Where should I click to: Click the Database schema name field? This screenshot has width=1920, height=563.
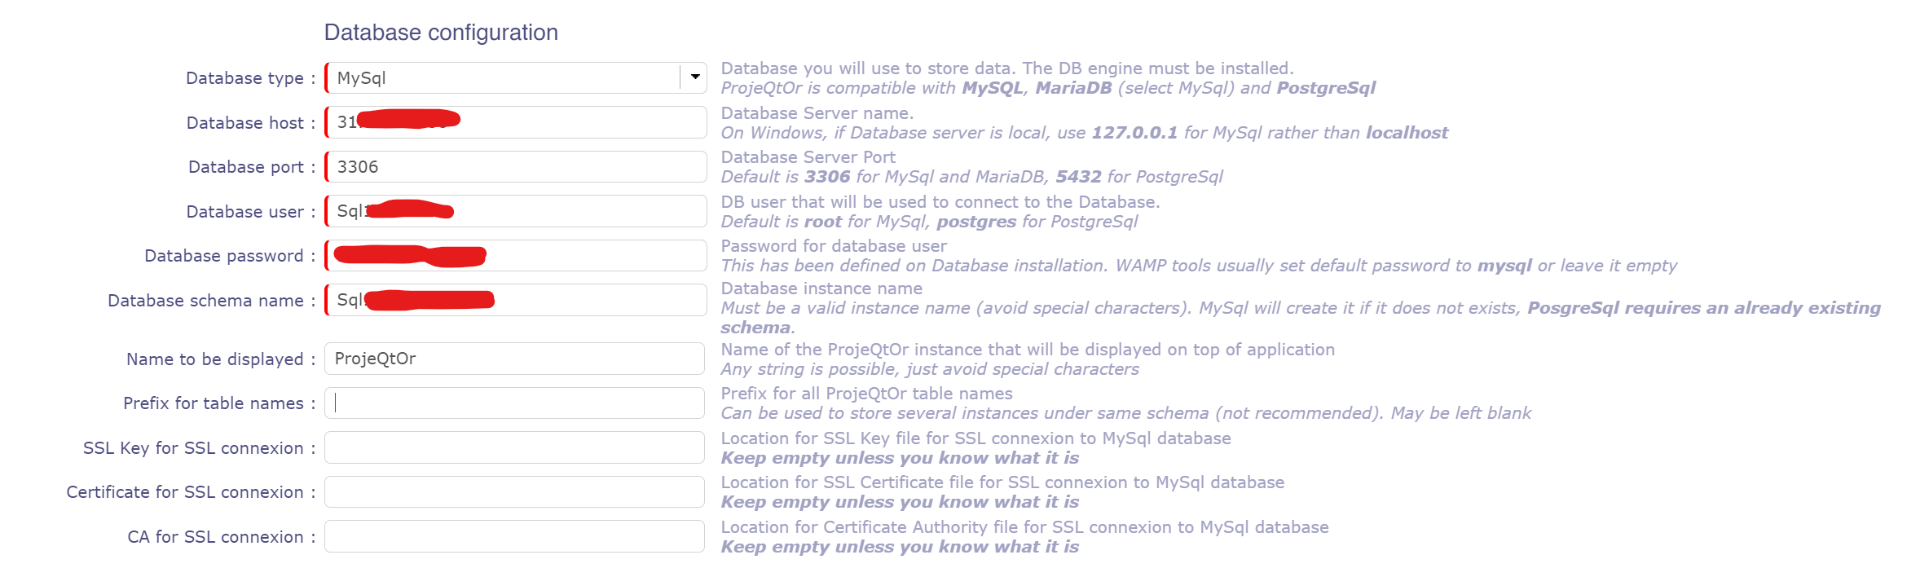[x=600, y=300]
